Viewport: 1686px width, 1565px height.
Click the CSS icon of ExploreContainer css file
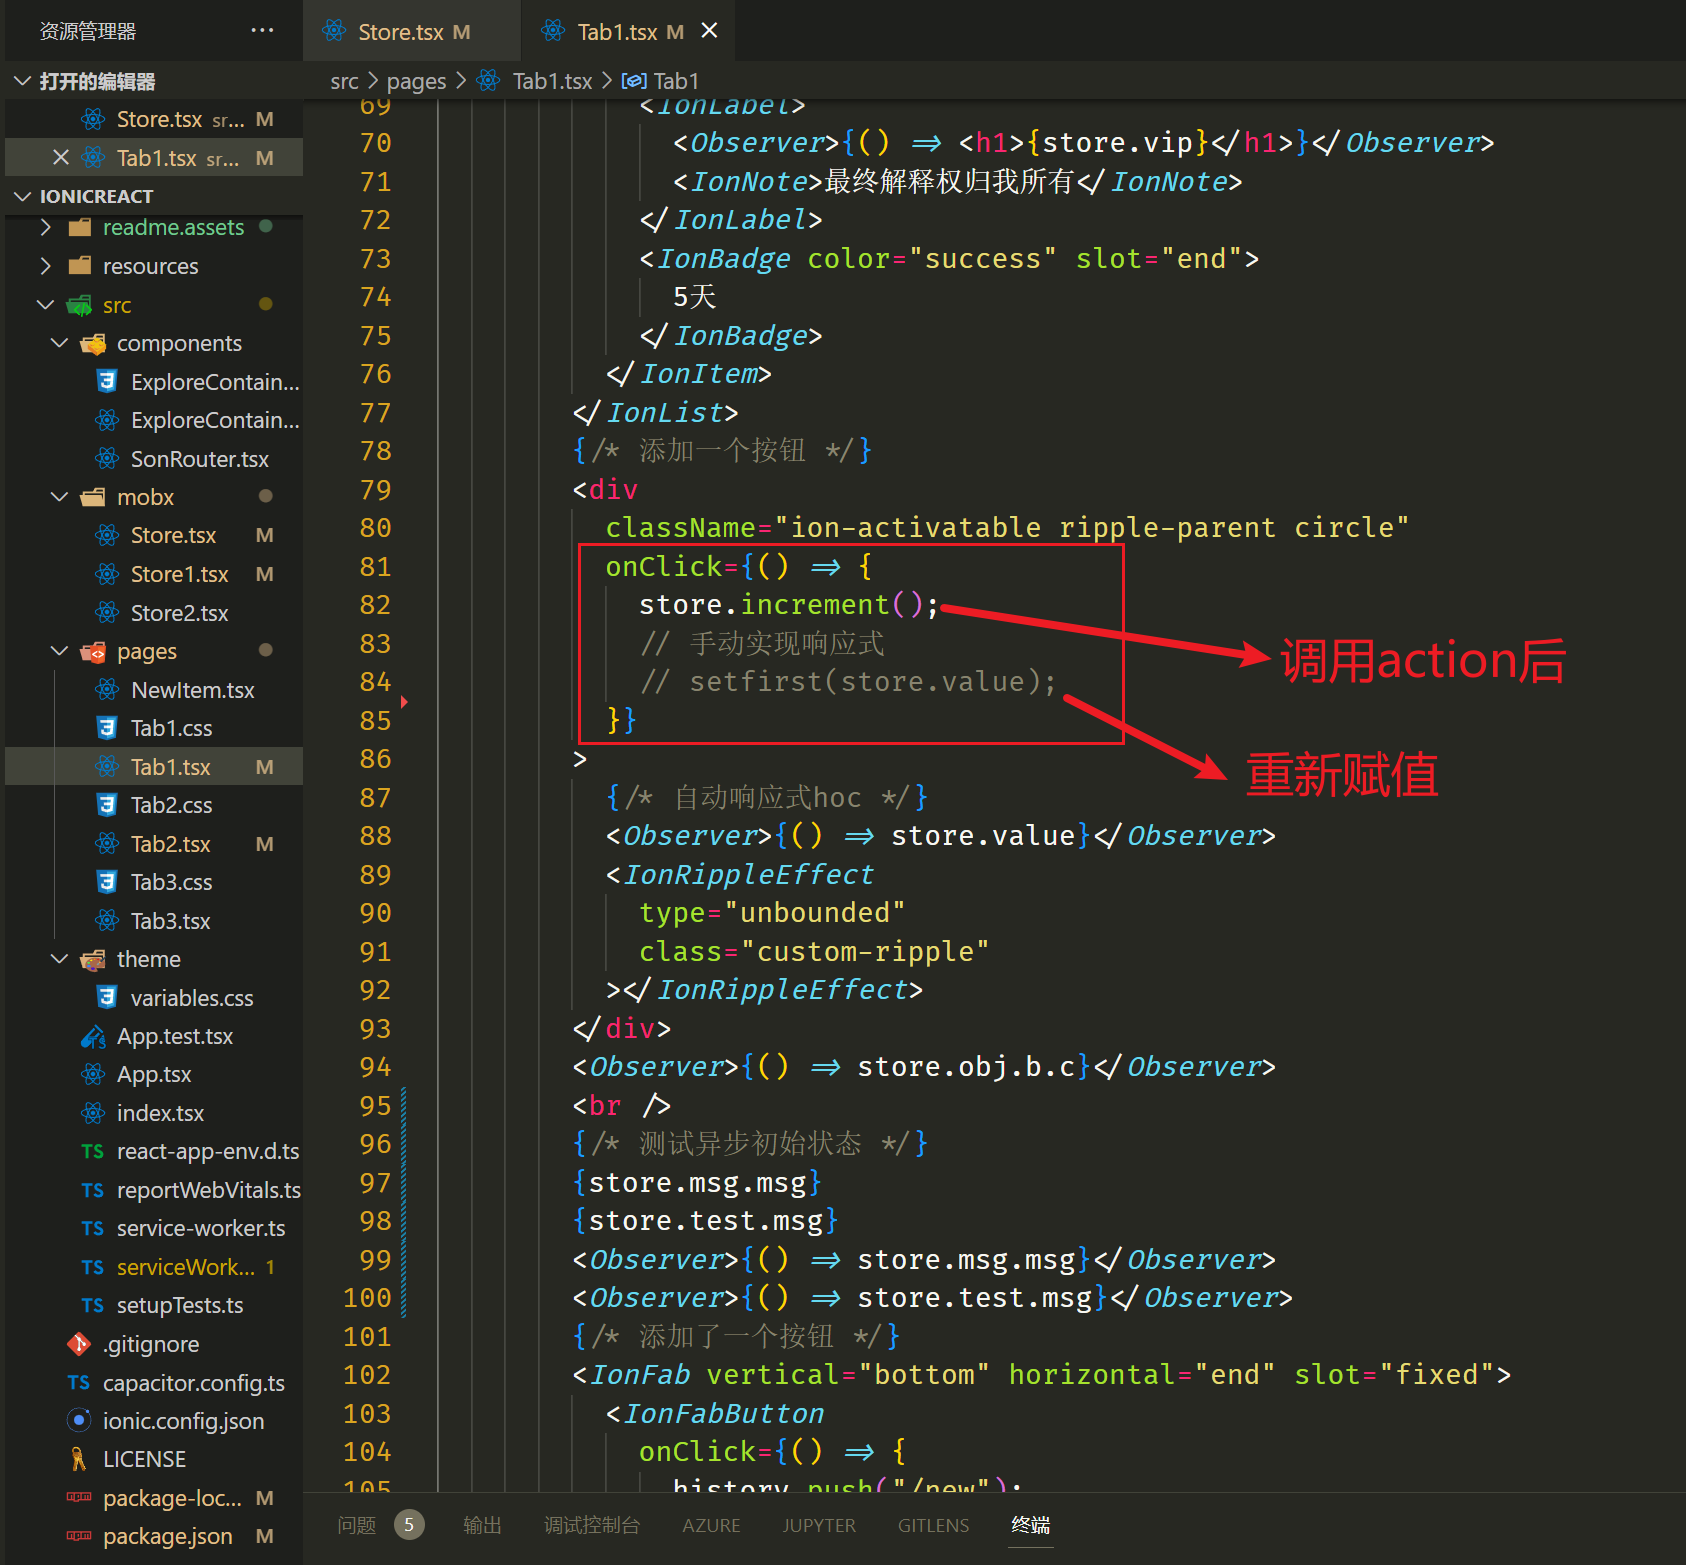[107, 382]
